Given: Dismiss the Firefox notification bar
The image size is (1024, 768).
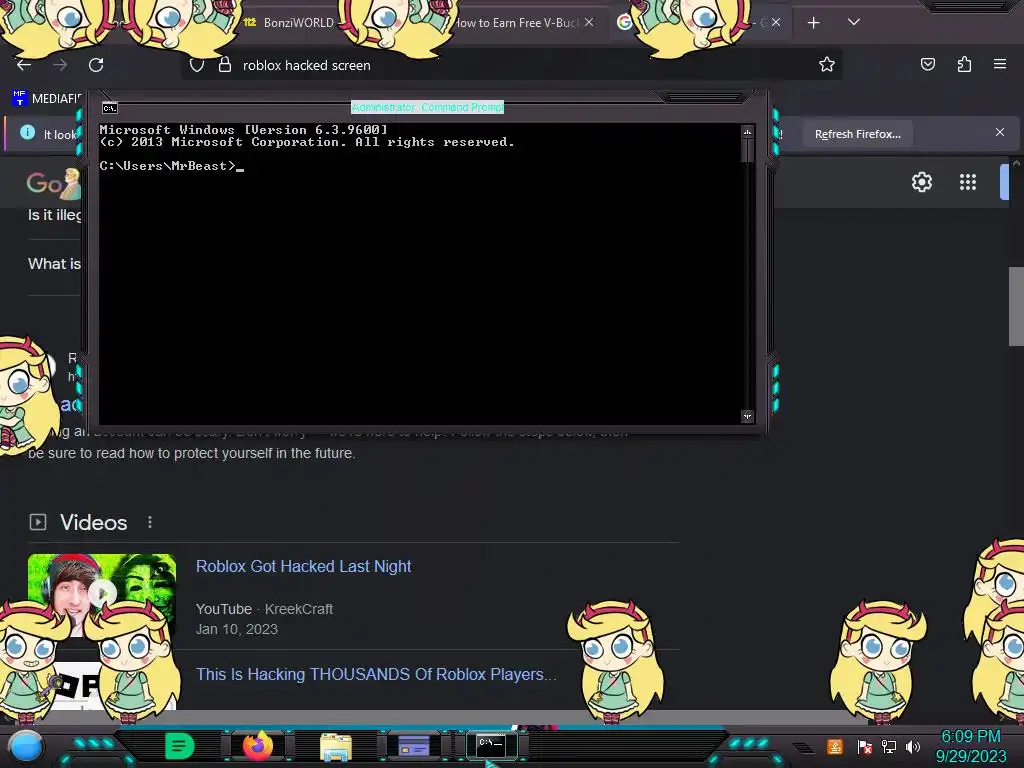Looking at the screenshot, I should click(x=999, y=133).
